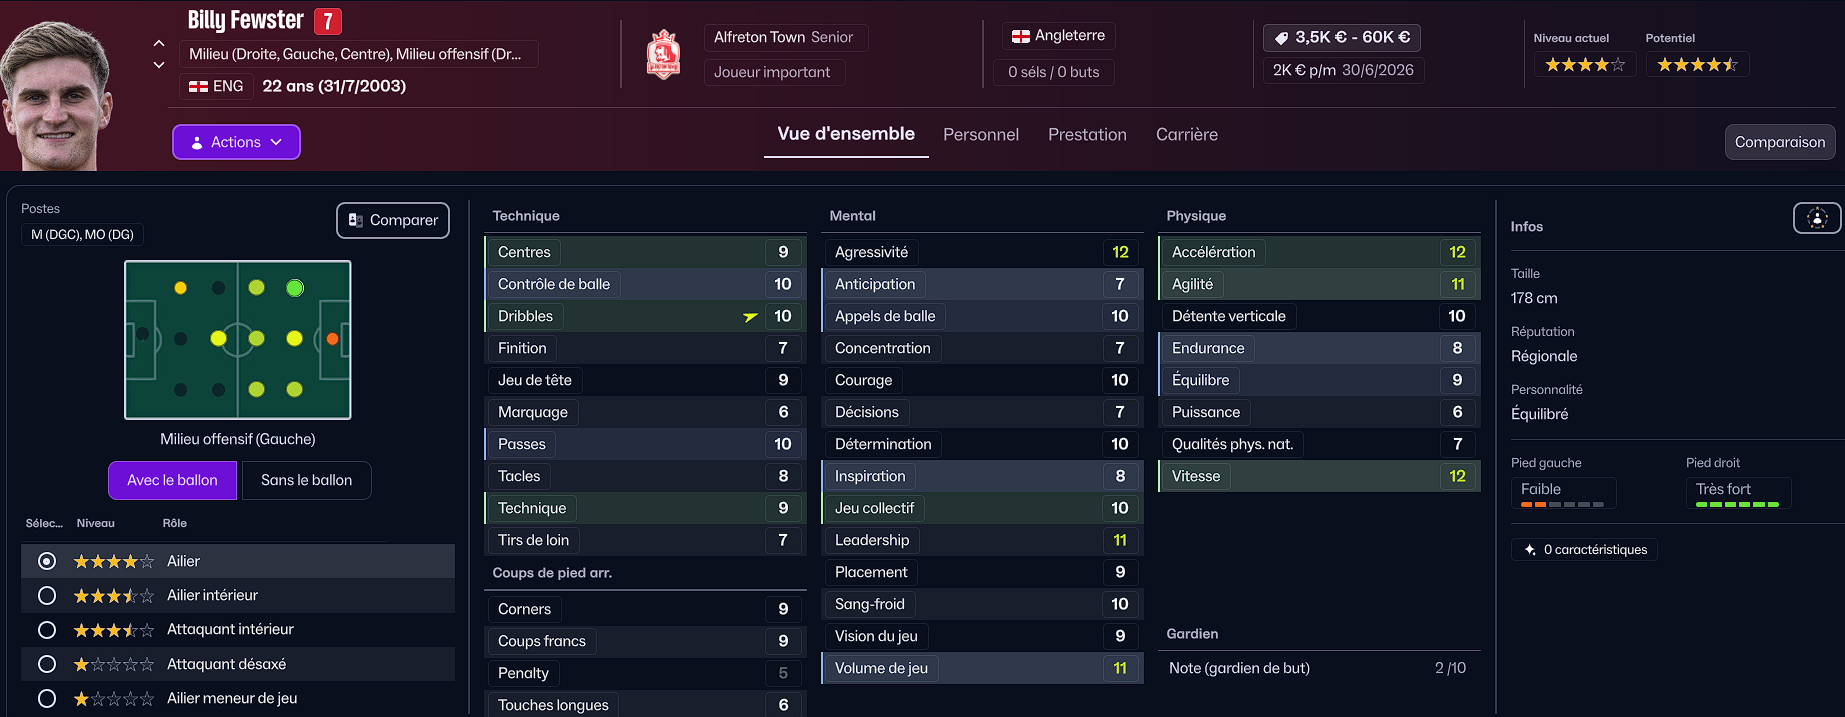Viewport: 1845px width, 717px height.
Task: Click the red shirt number 7 badge
Action: [328, 21]
